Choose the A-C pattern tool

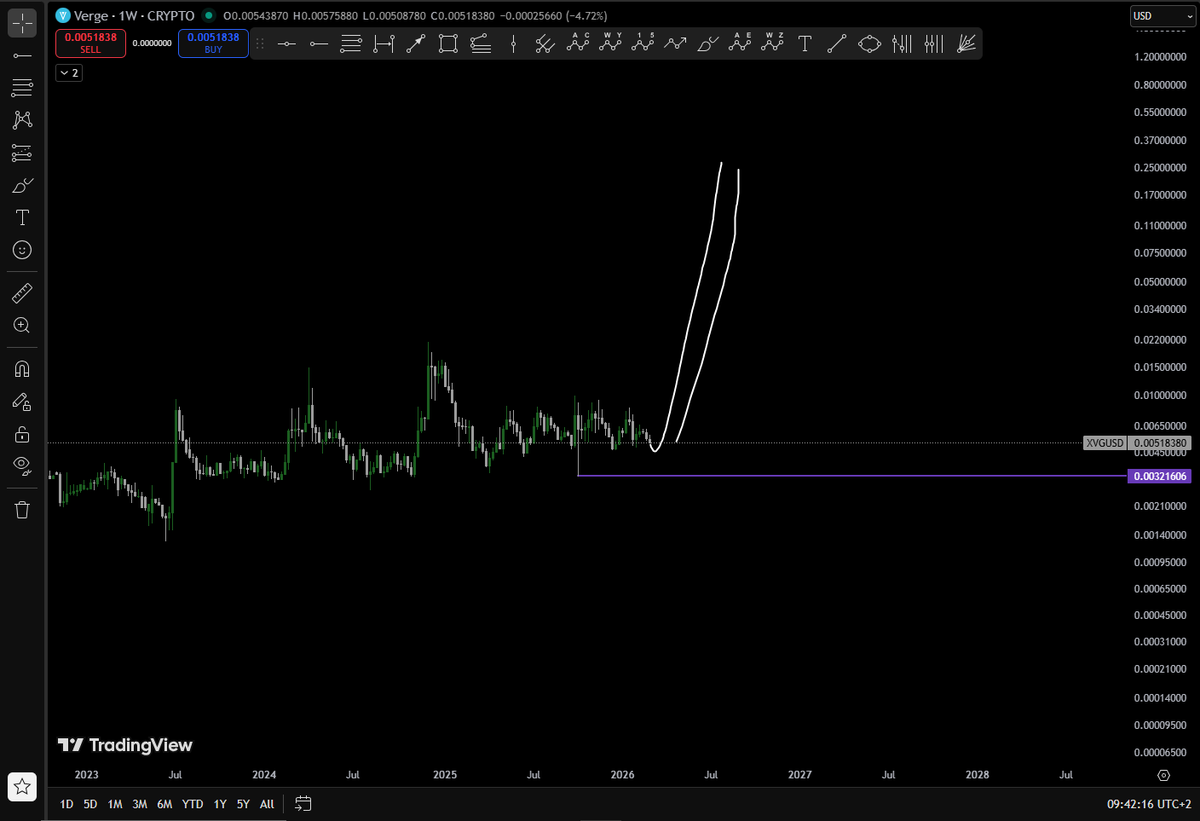[x=578, y=44]
